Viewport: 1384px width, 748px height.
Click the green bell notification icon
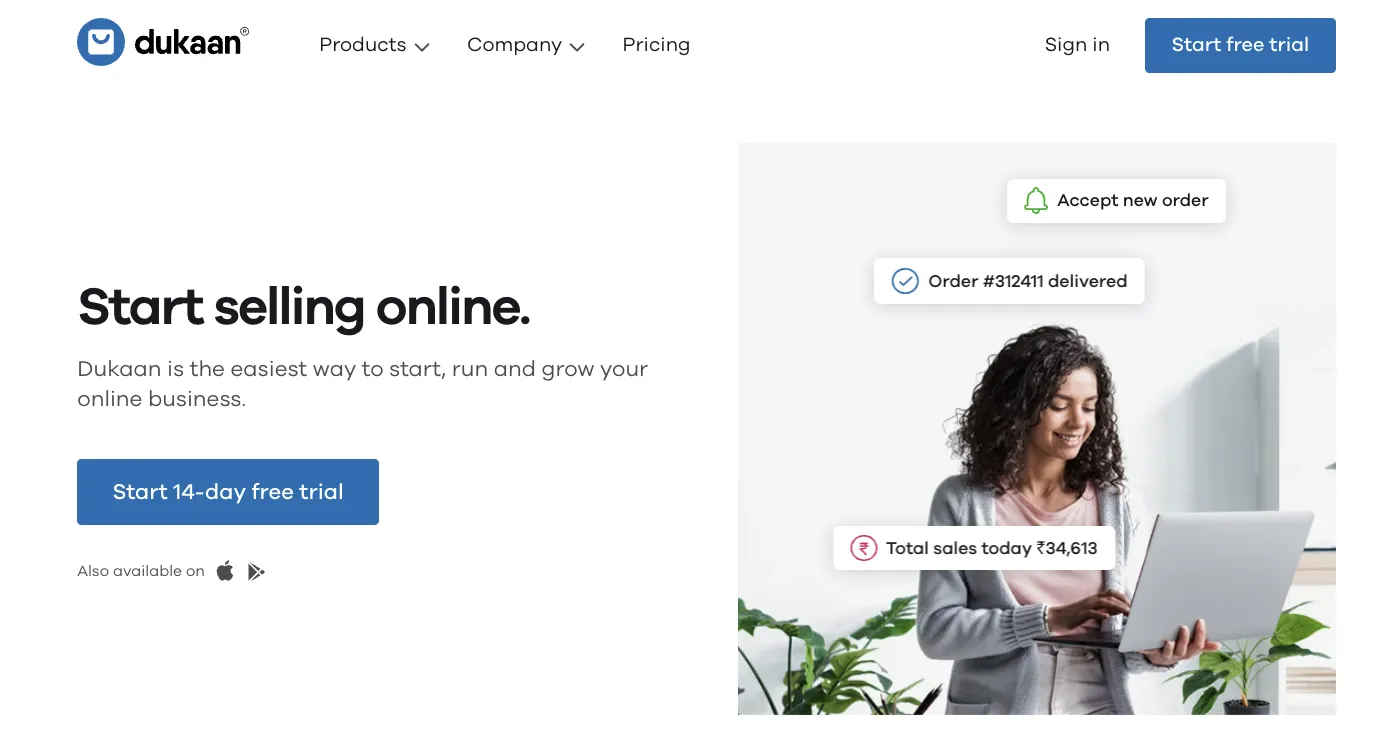click(1036, 200)
